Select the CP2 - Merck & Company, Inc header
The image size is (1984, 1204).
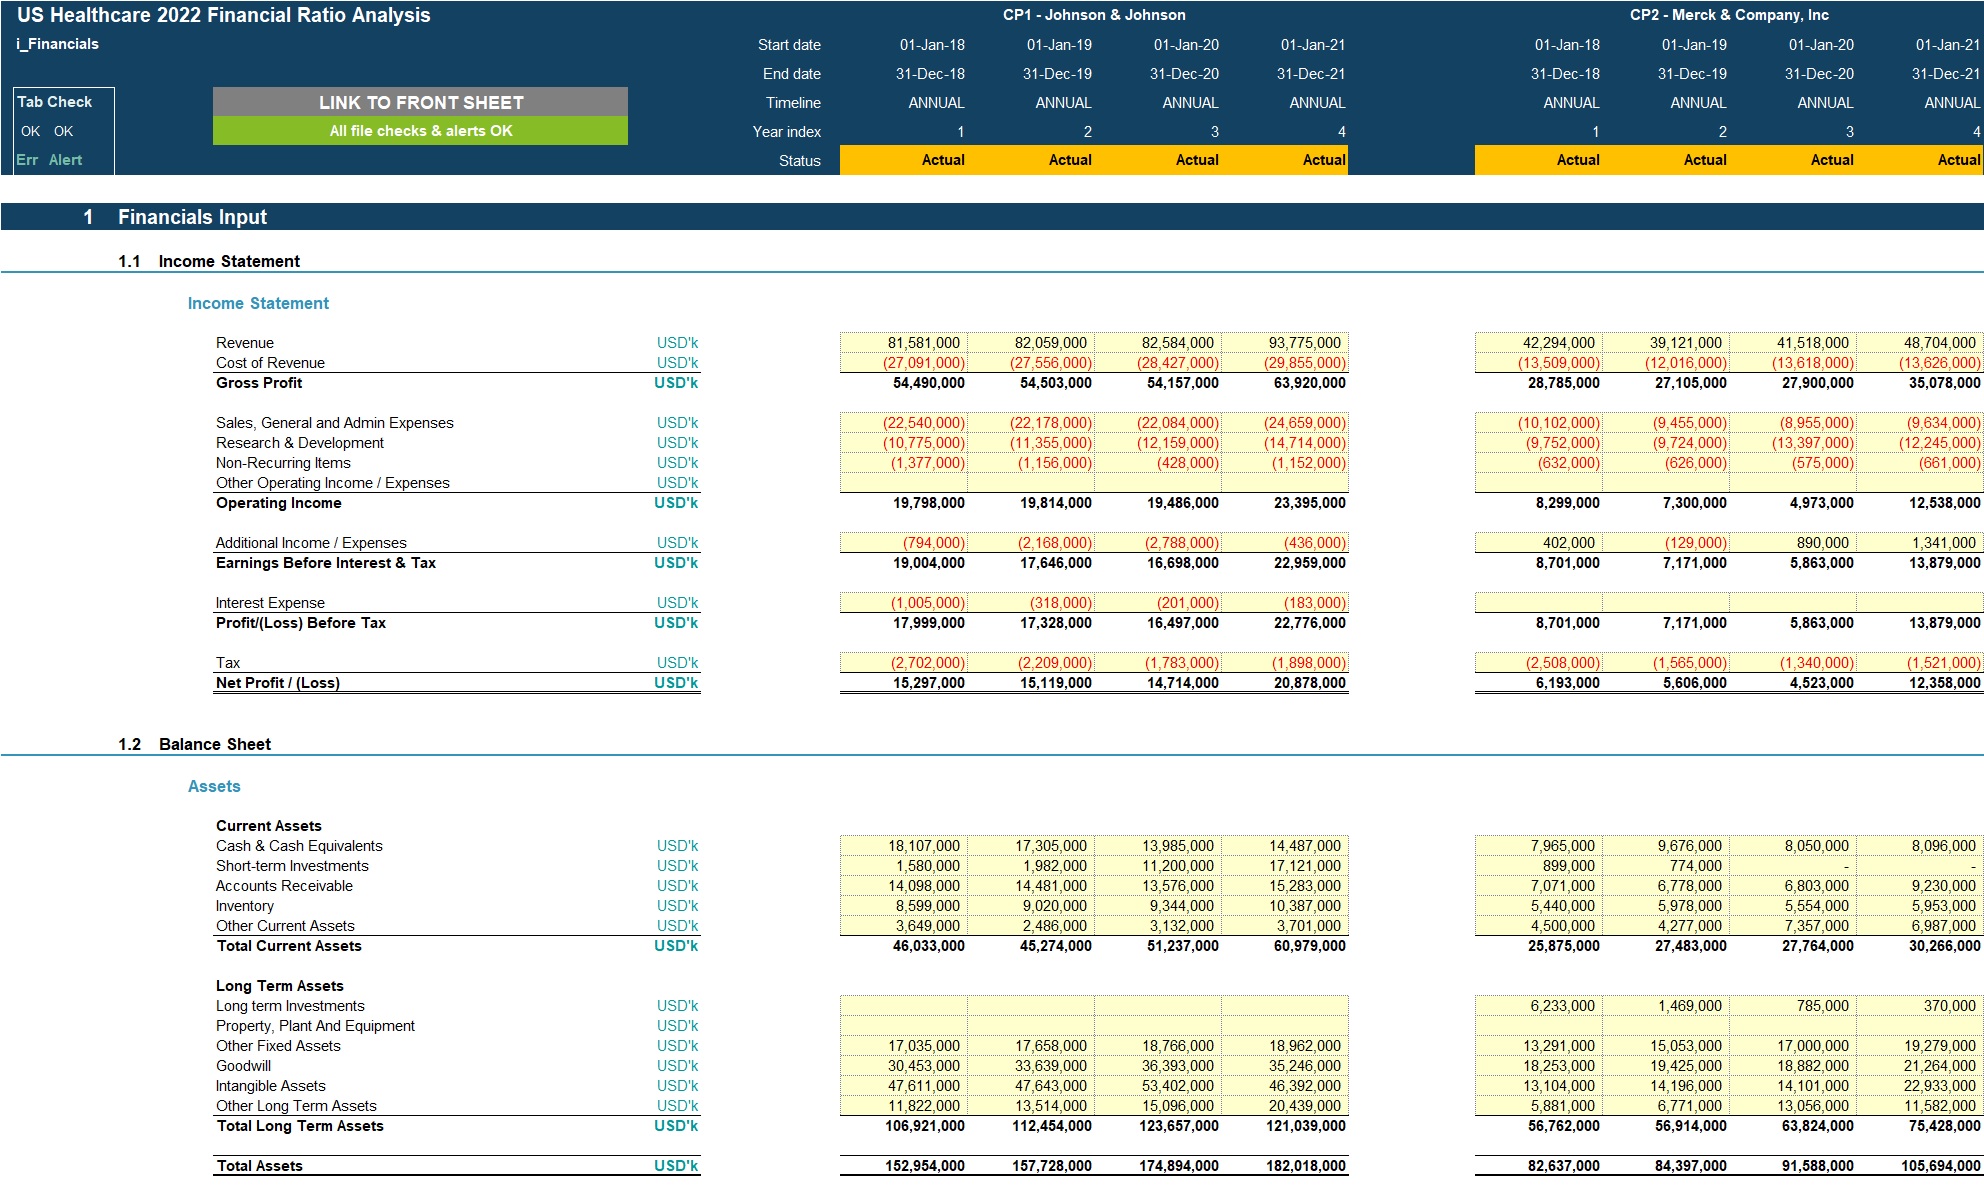(1729, 15)
